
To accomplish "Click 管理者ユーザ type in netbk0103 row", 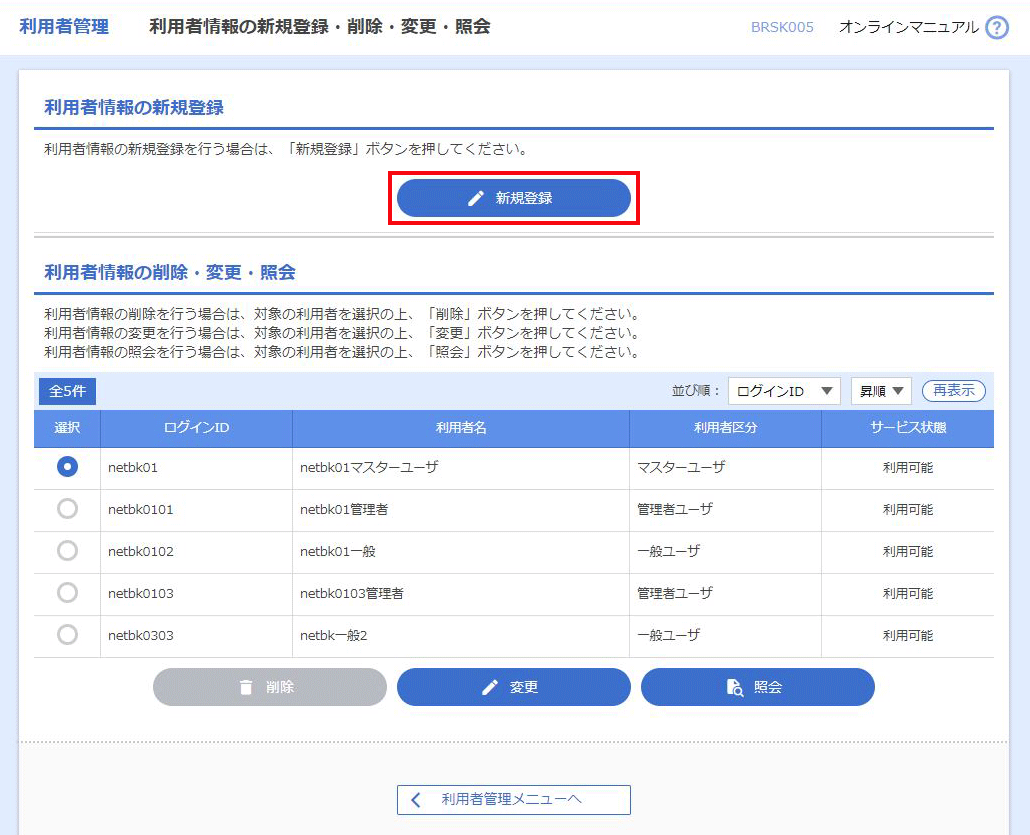I will (x=675, y=594).
